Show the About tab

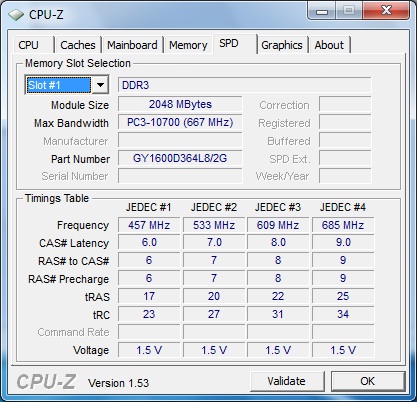tap(329, 45)
